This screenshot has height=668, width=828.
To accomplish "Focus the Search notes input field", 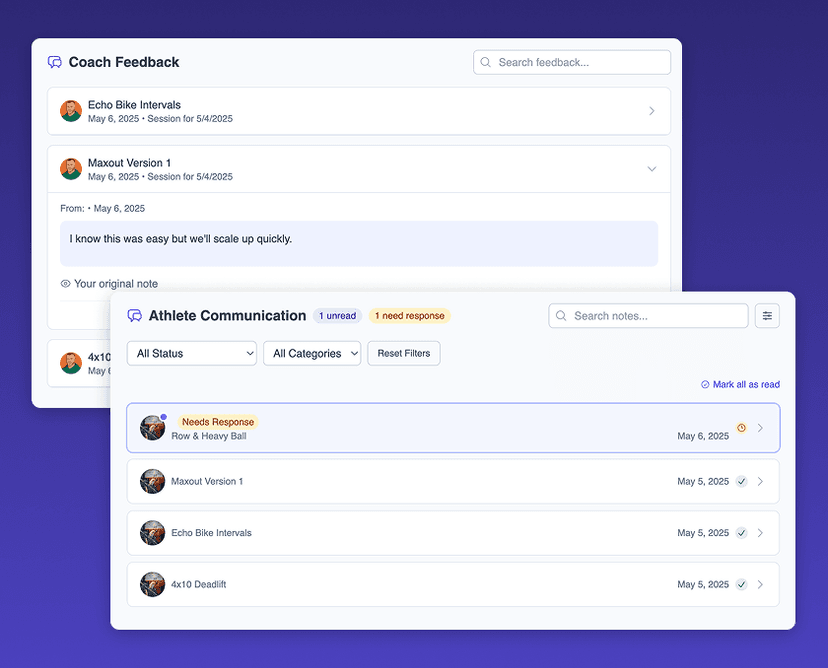I will (x=648, y=316).
